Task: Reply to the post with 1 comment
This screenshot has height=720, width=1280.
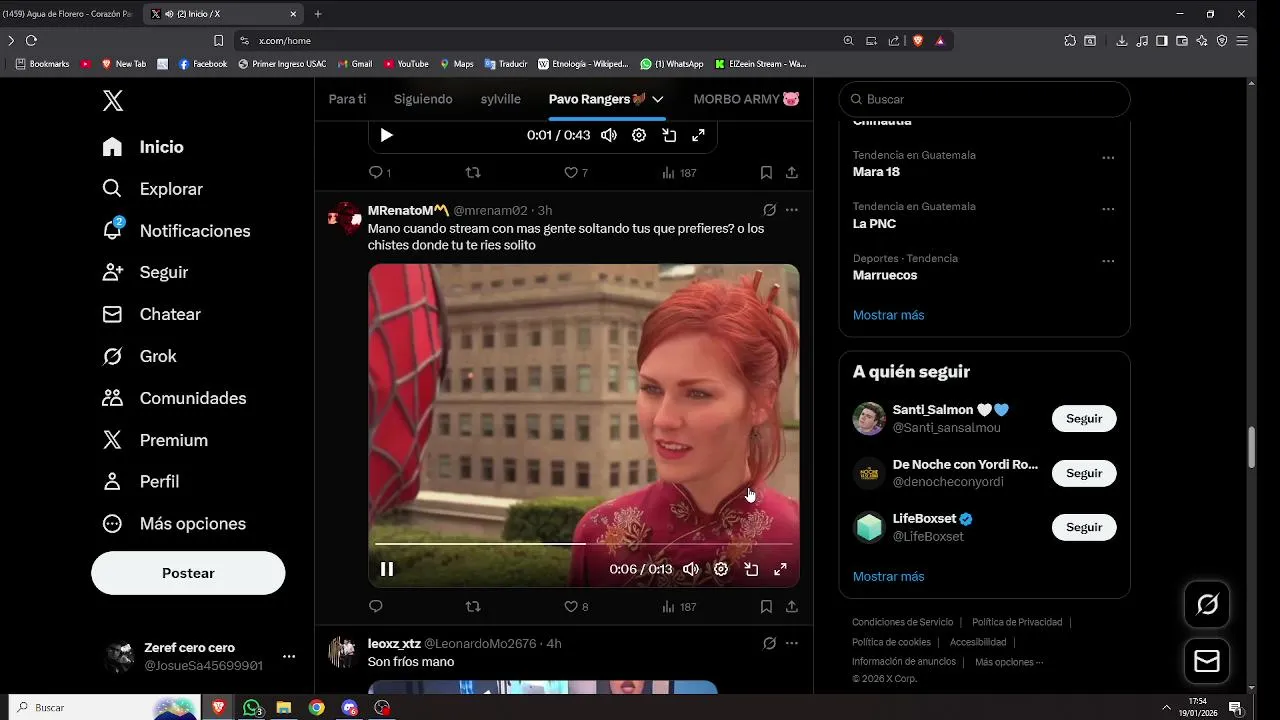Action: coord(380,172)
